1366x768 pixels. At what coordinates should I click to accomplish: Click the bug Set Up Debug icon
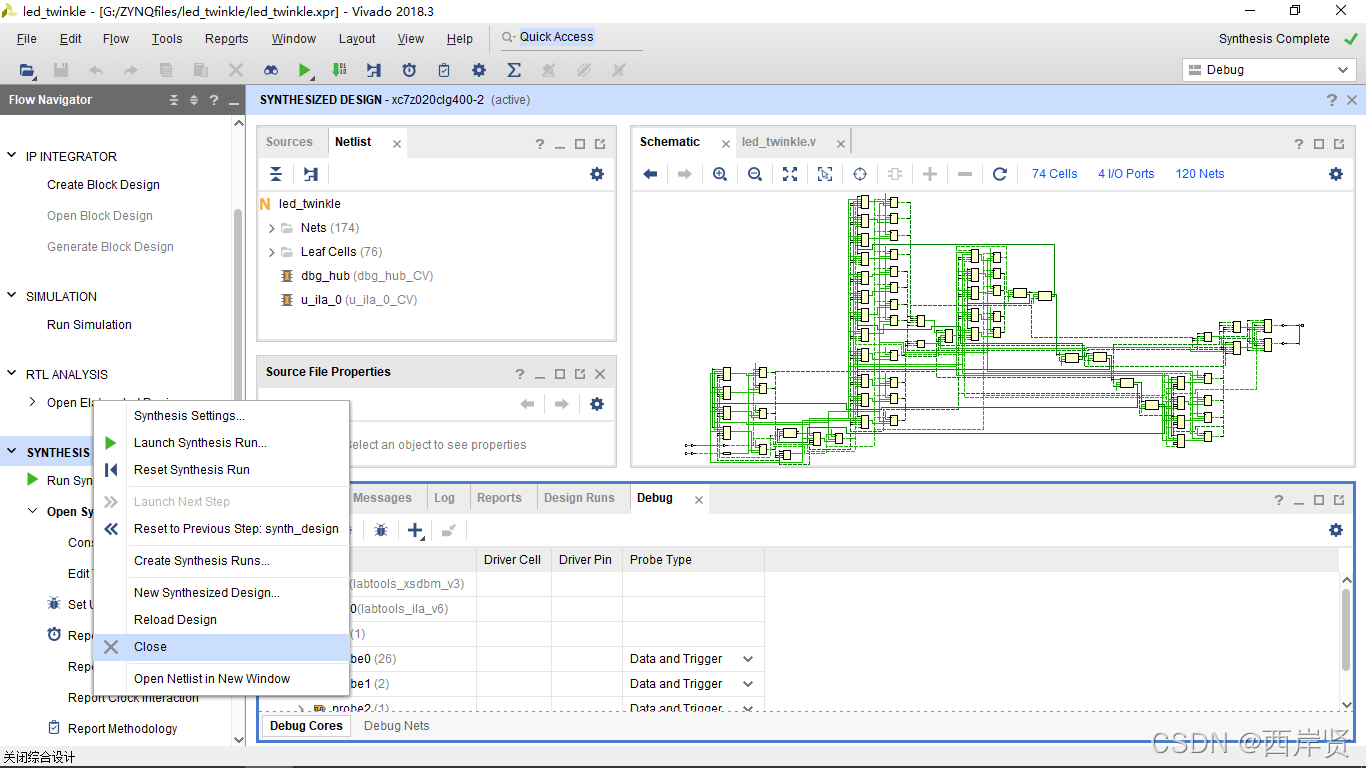point(381,530)
